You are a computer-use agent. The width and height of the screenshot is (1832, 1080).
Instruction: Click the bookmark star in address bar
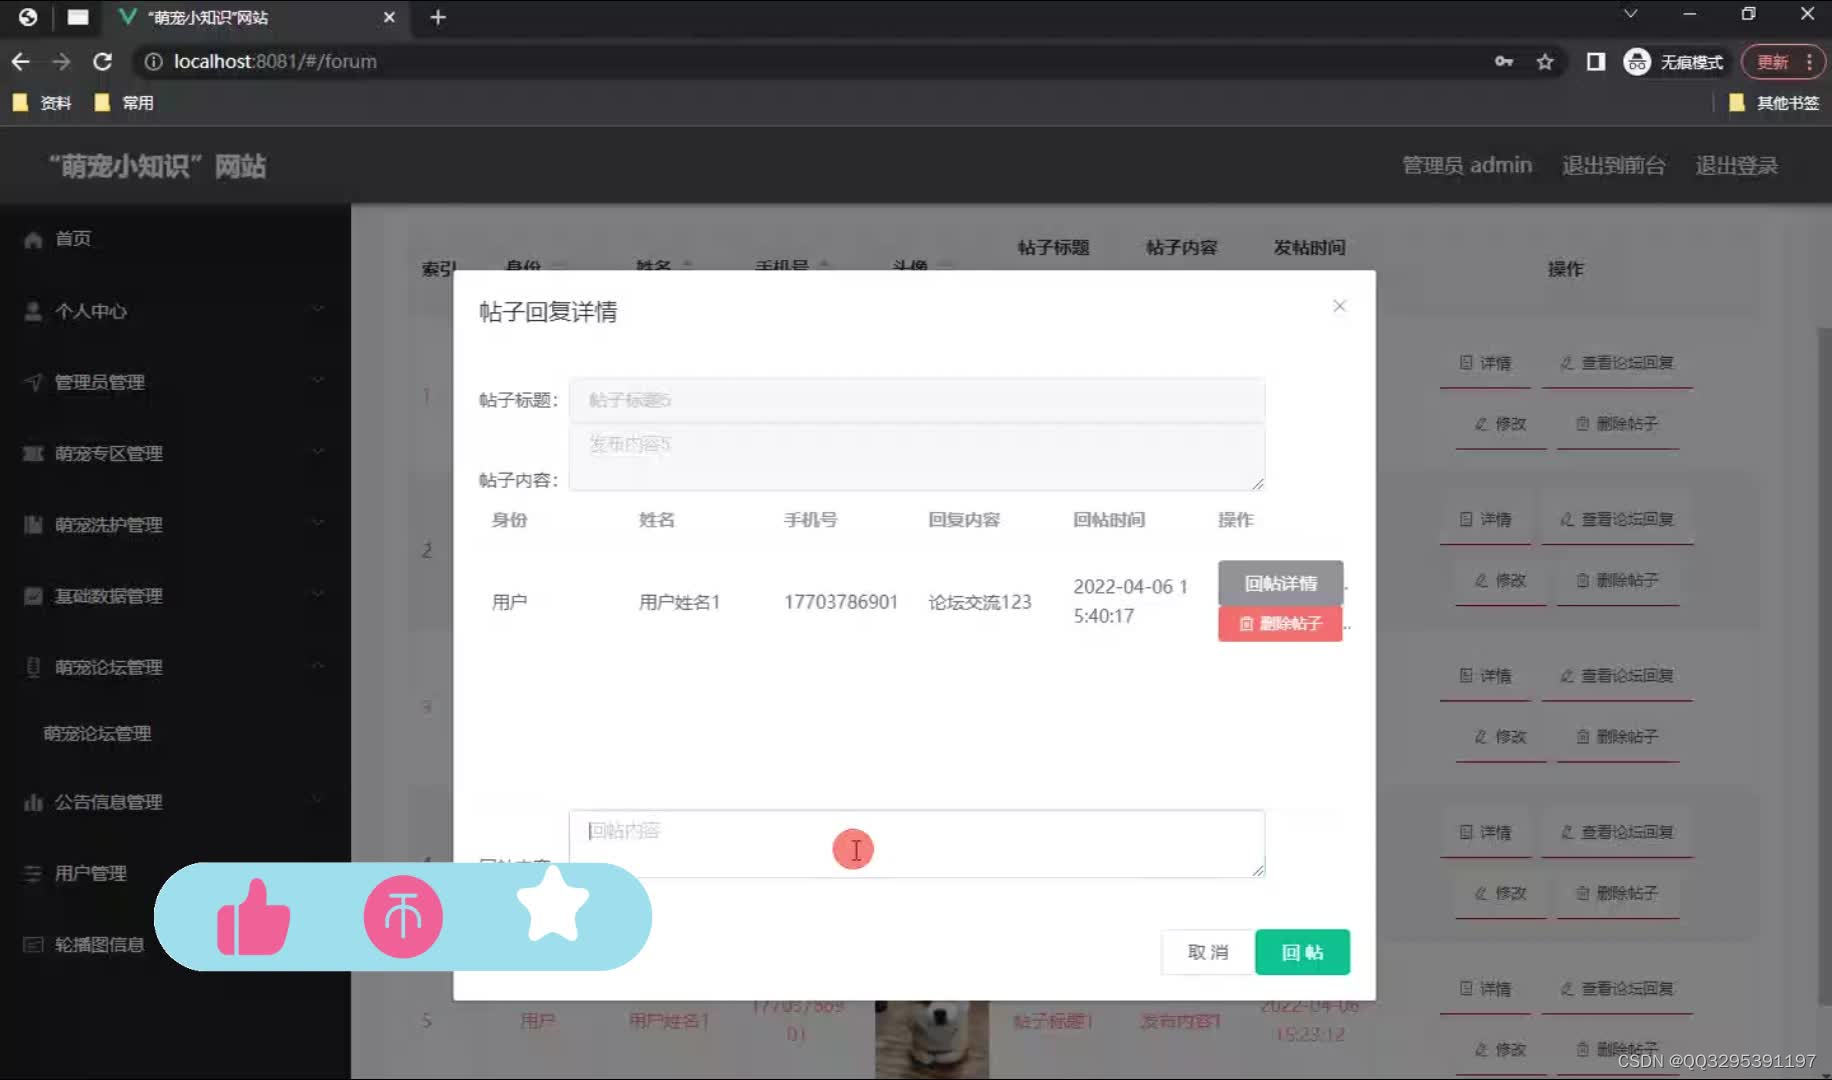click(x=1545, y=62)
